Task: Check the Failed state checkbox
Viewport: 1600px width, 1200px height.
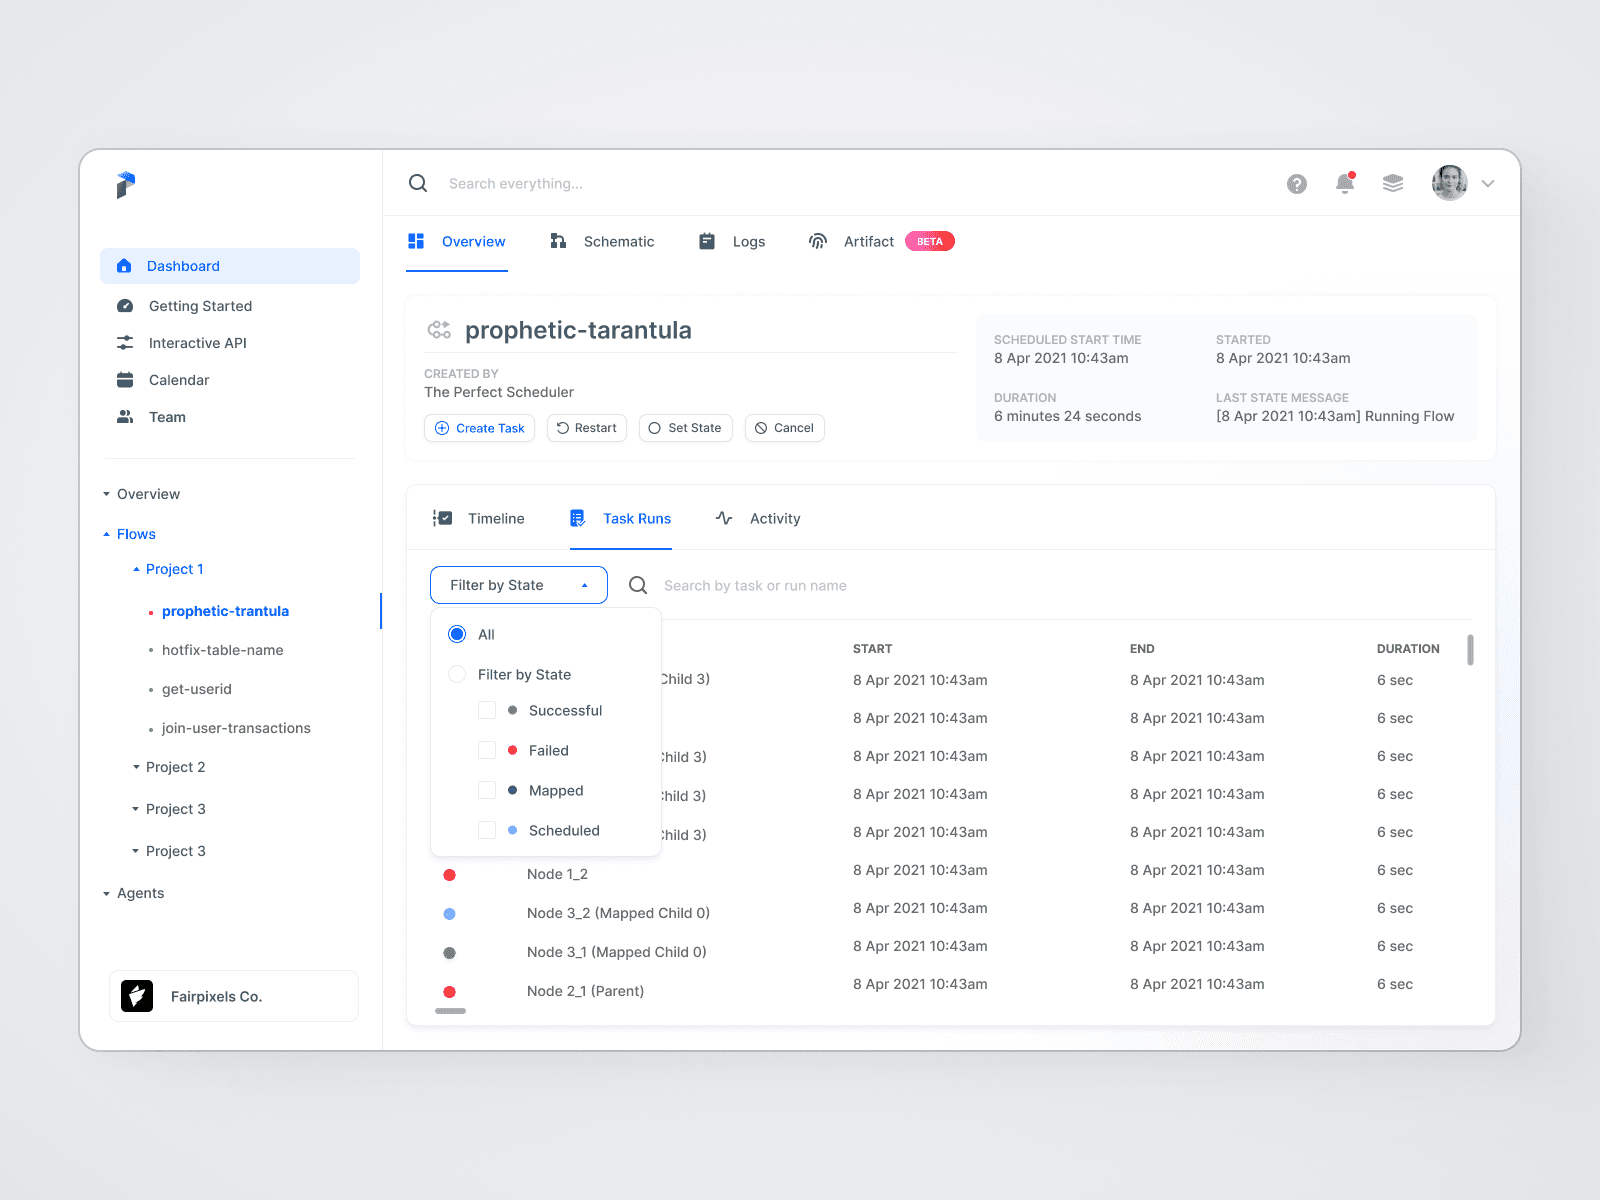Action: (x=487, y=750)
